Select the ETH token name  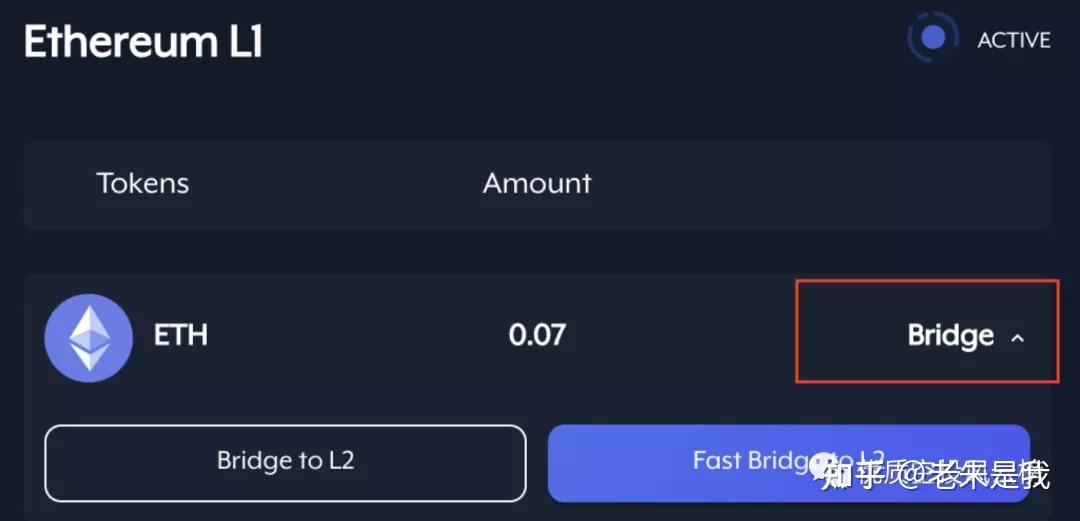[x=180, y=335]
